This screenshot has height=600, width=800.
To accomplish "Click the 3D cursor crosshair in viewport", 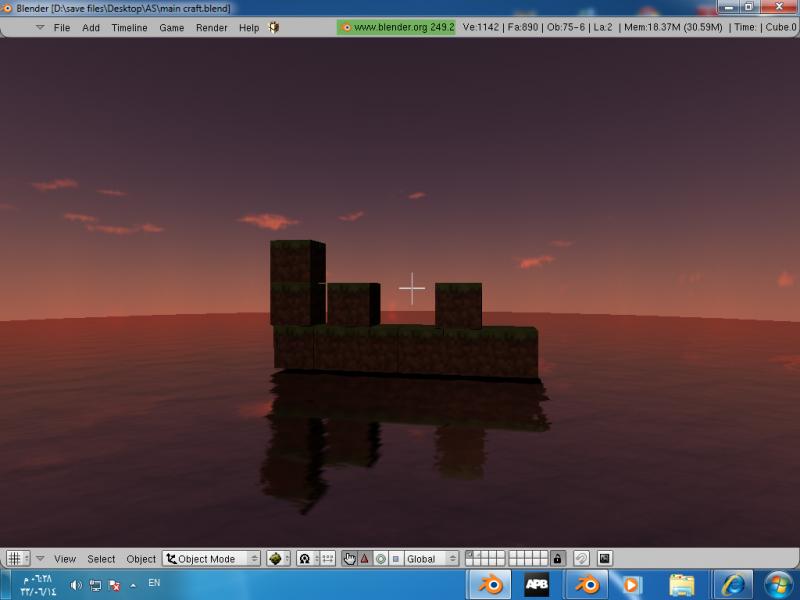I will click(x=412, y=288).
